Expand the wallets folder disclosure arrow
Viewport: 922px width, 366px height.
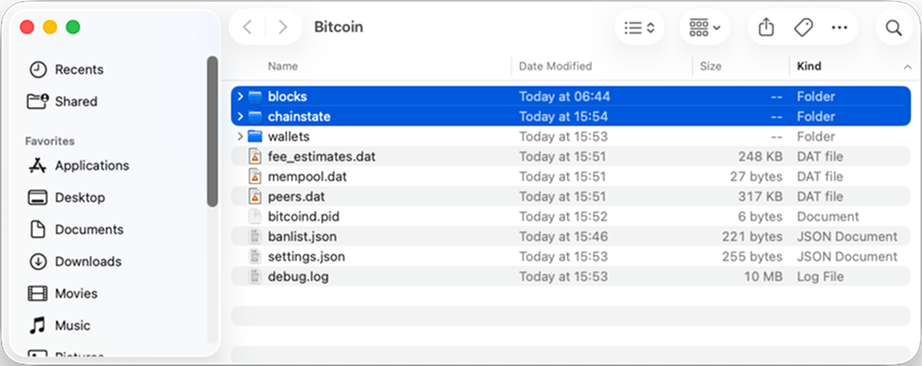pos(240,137)
